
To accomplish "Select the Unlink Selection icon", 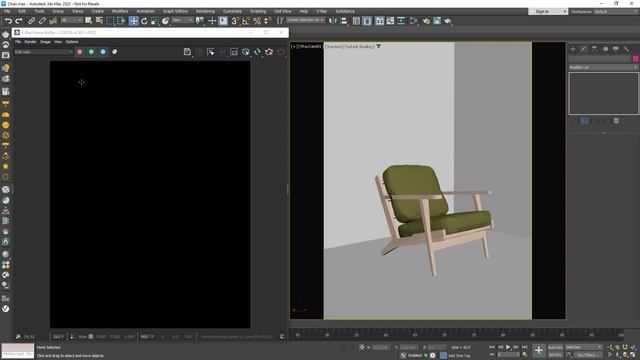I will tap(42, 21).
